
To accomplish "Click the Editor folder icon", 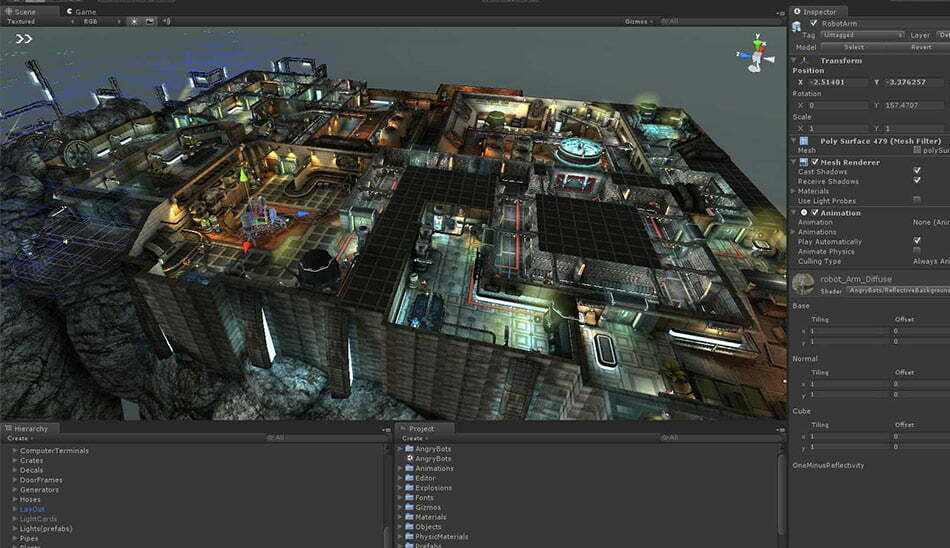I will (410, 478).
